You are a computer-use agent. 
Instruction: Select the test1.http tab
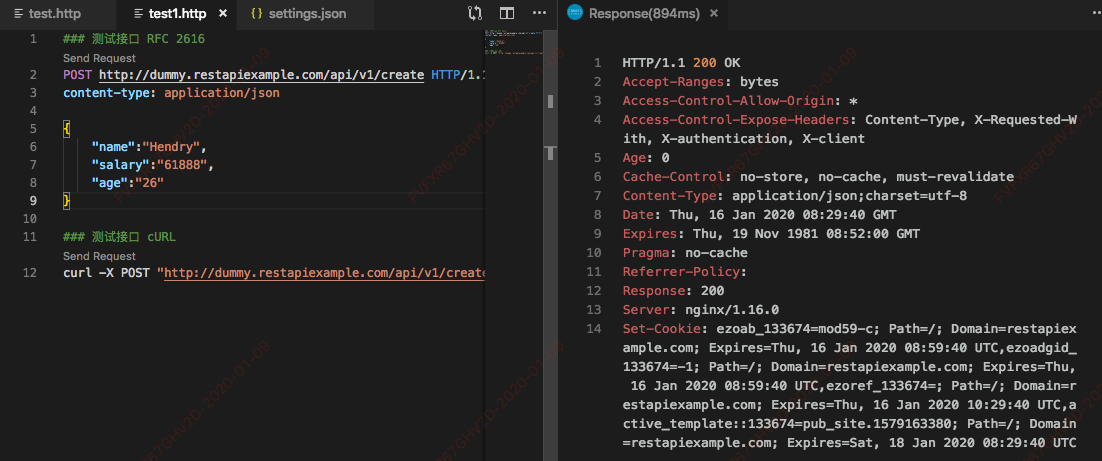[x=176, y=14]
